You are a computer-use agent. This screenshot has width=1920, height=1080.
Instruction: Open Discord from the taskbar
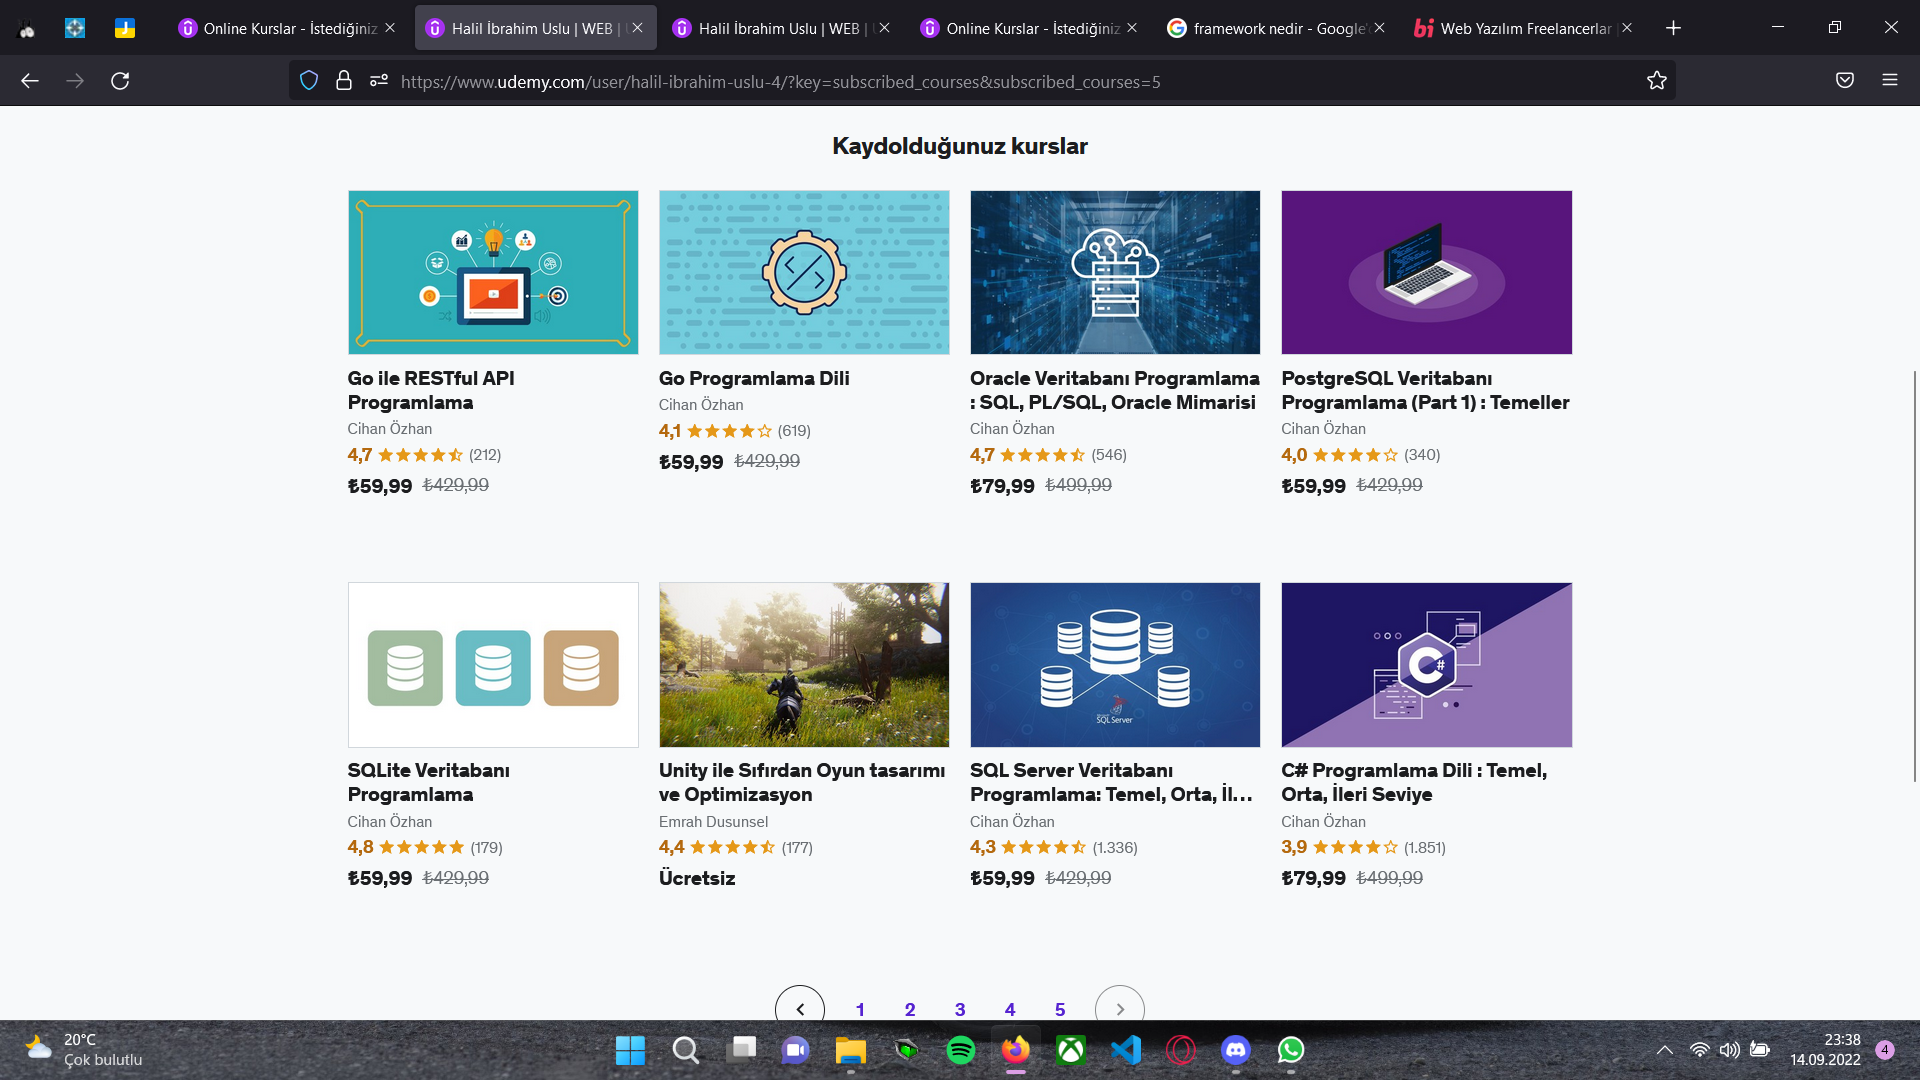(1236, 1050)
